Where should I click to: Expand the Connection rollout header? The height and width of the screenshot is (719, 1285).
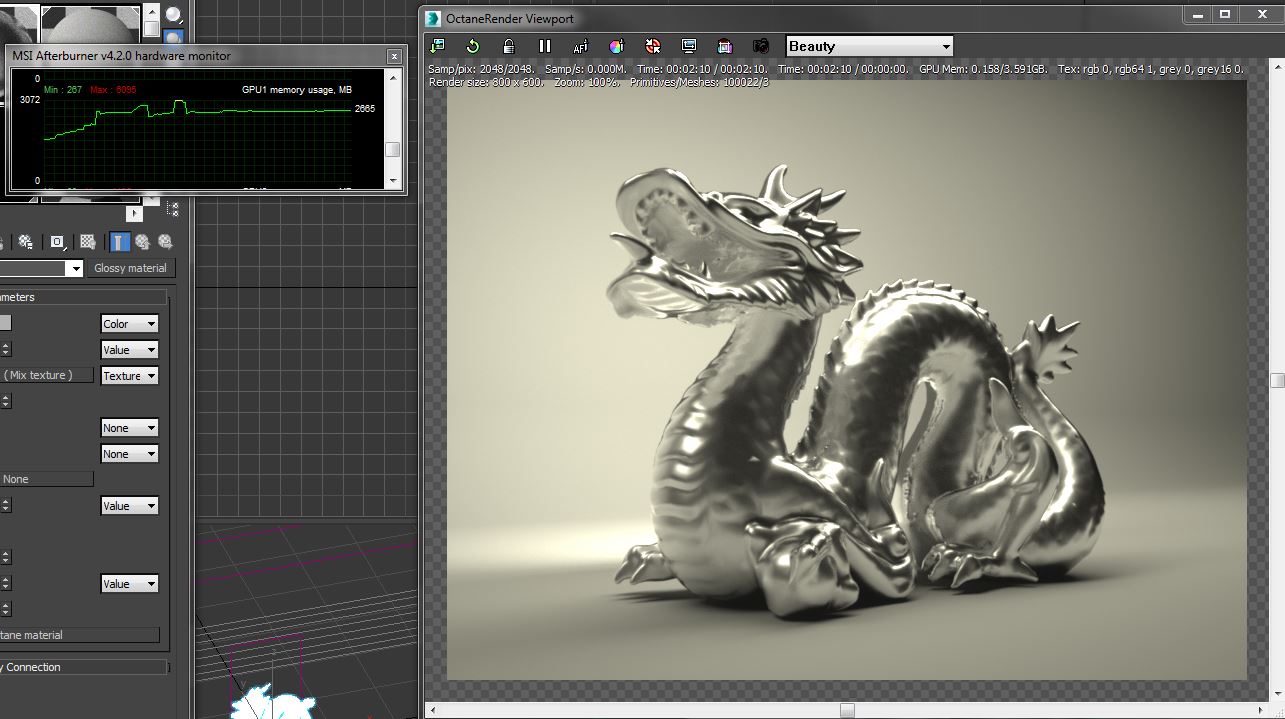click(x=83, y=667)
